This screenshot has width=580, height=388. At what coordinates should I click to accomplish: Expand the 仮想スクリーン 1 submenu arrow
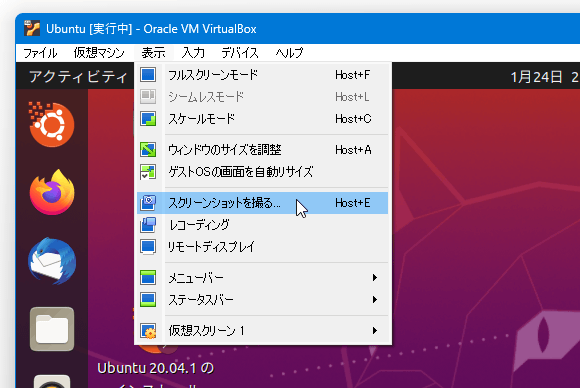tap(375, 330)
